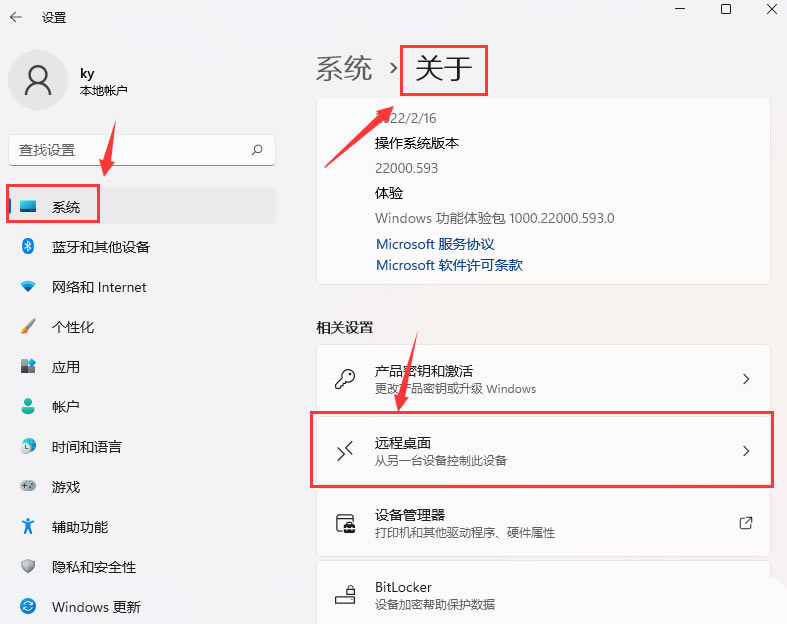The height and width of the screenshot is (624, 787).
Task: Click the gamepad icon for 游戏
Action: point(28,485)
